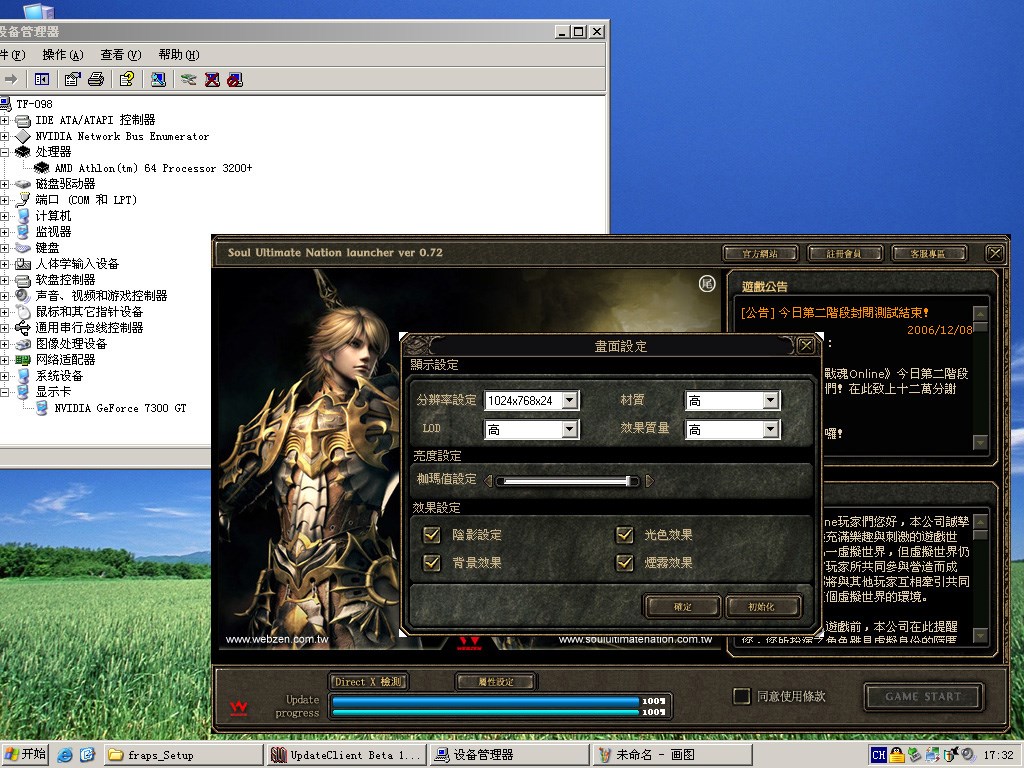Open the 效果質量 effect quality dropdown

pos(771,429)
